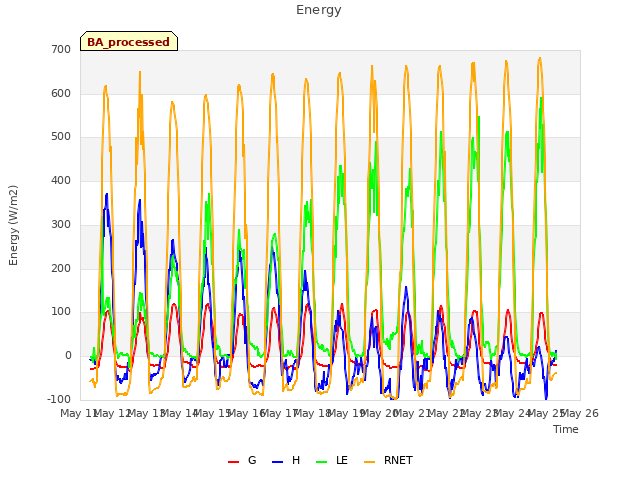Click the -100 y-axis tick label
Viewport: 640px width, 480px height.
[x=59, y=399]
